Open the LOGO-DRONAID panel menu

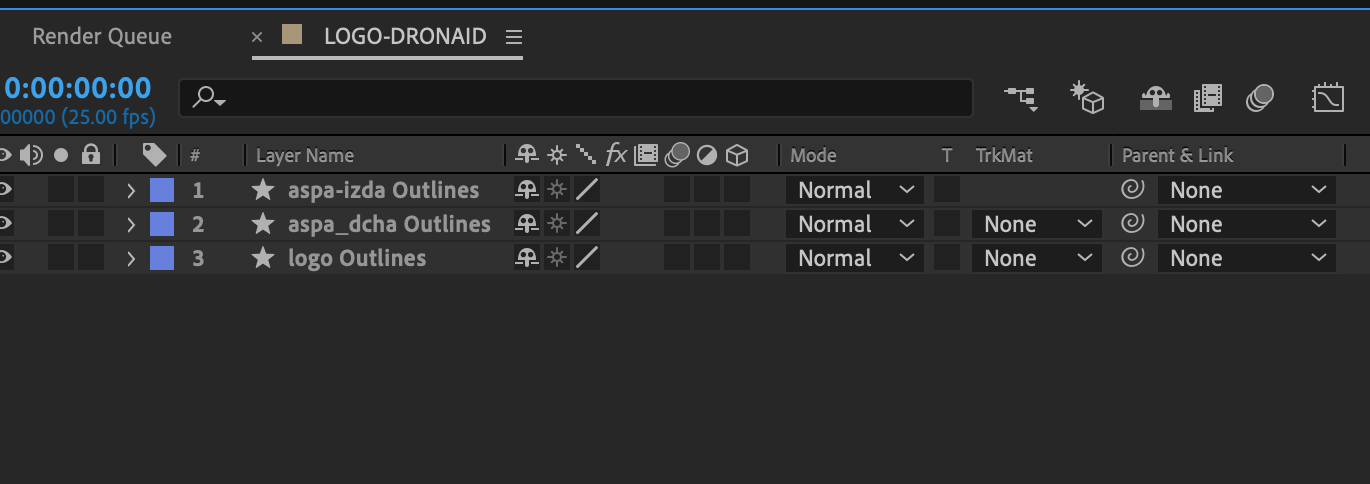514,37
